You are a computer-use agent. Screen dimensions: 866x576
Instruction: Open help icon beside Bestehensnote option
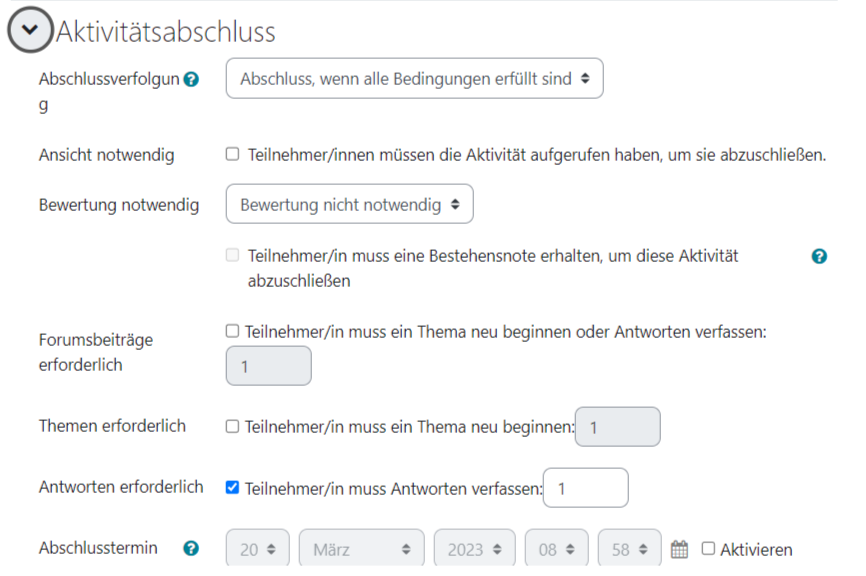[819, 256]
